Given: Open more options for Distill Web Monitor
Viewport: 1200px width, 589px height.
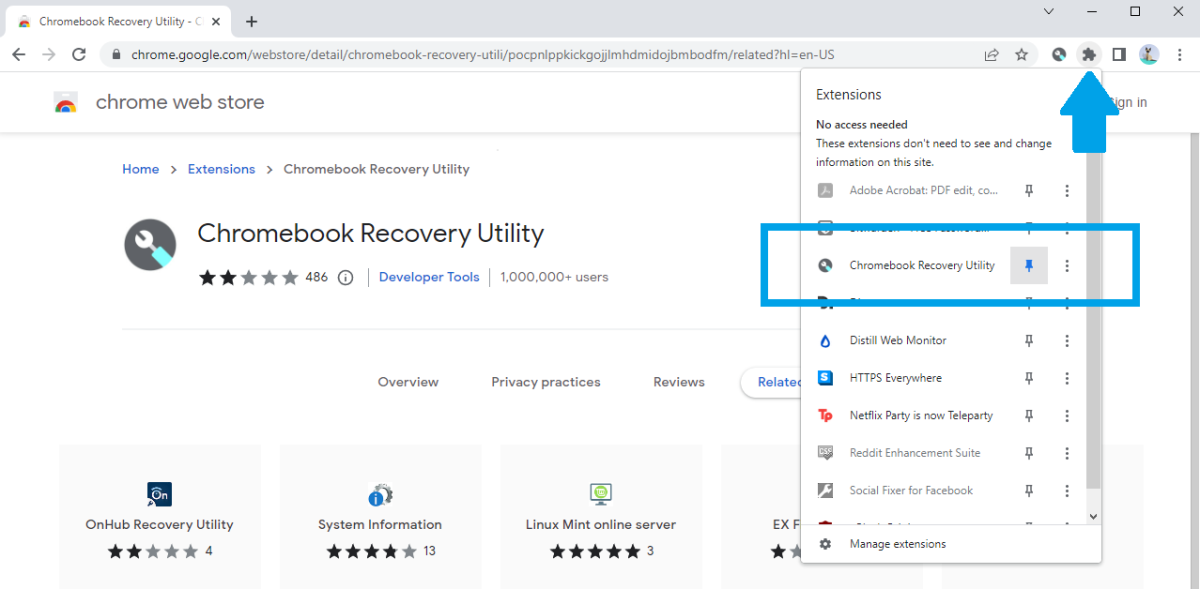Looking at the screenshot, I should [1067, 341].
